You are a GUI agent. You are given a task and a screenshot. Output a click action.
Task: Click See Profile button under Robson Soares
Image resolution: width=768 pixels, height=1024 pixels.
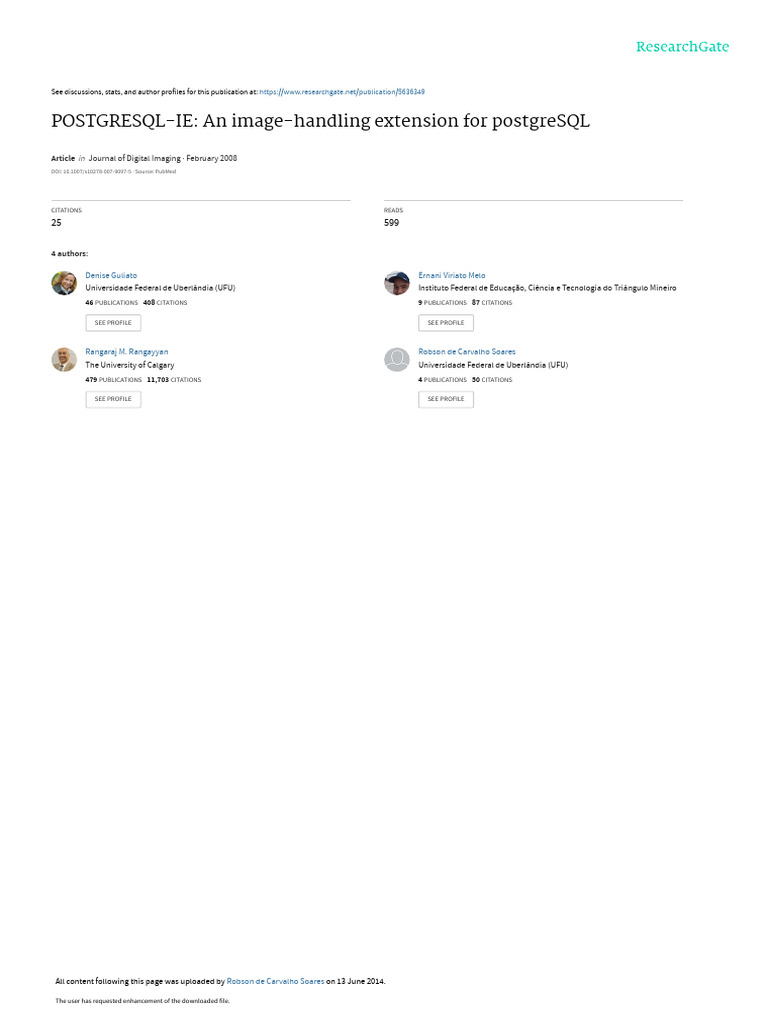click(446, 399)
